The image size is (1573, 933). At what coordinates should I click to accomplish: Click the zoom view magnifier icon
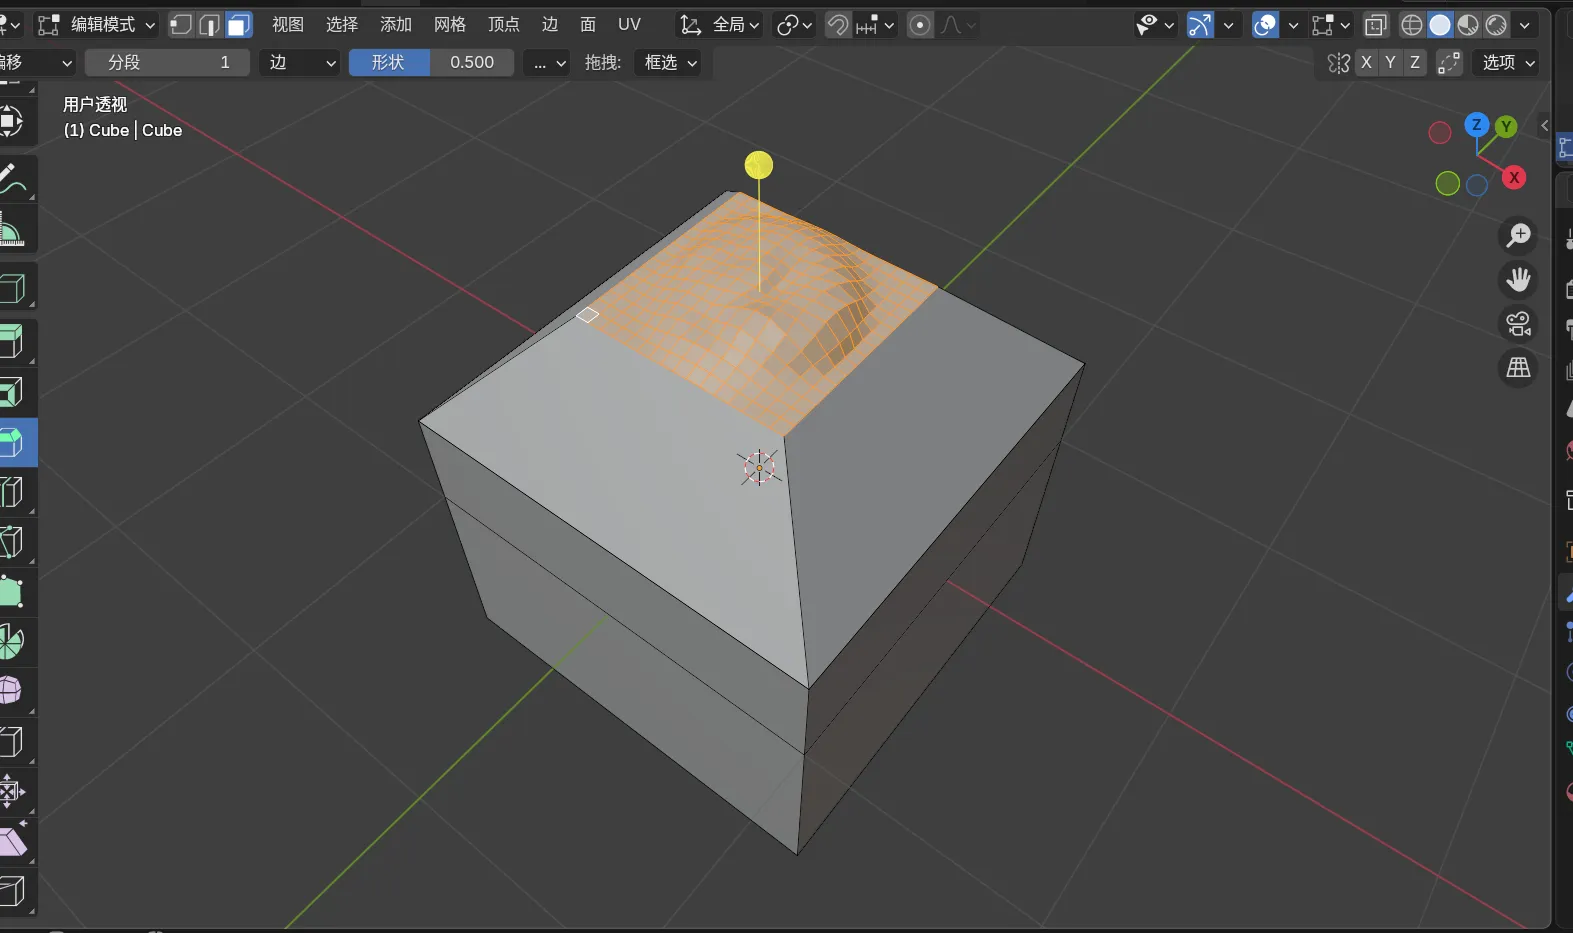coord(1518,236)
